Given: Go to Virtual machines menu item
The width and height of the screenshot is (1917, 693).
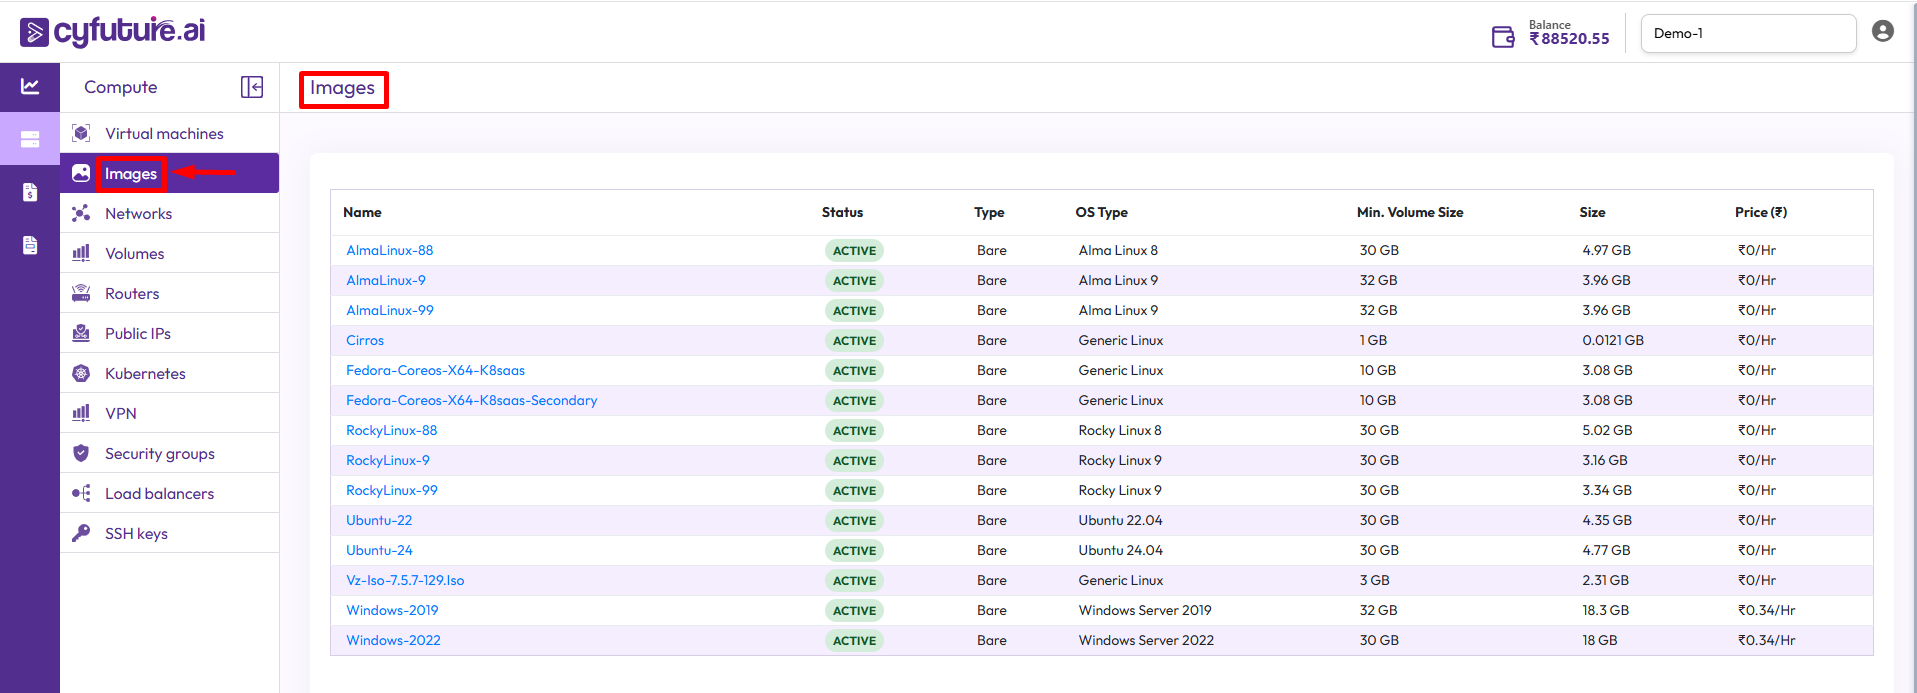Looking at the screenshot, I should coord(164,134).
